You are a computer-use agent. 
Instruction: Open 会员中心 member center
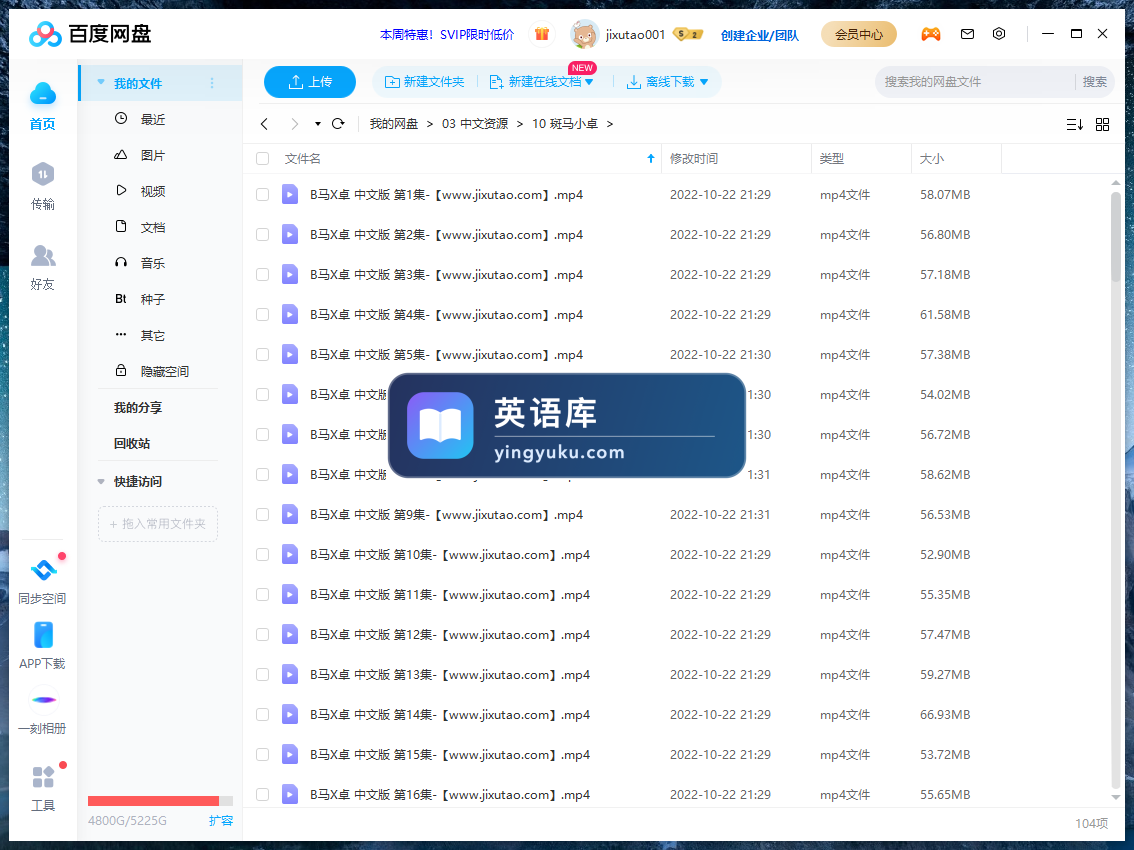click(858, 34)
